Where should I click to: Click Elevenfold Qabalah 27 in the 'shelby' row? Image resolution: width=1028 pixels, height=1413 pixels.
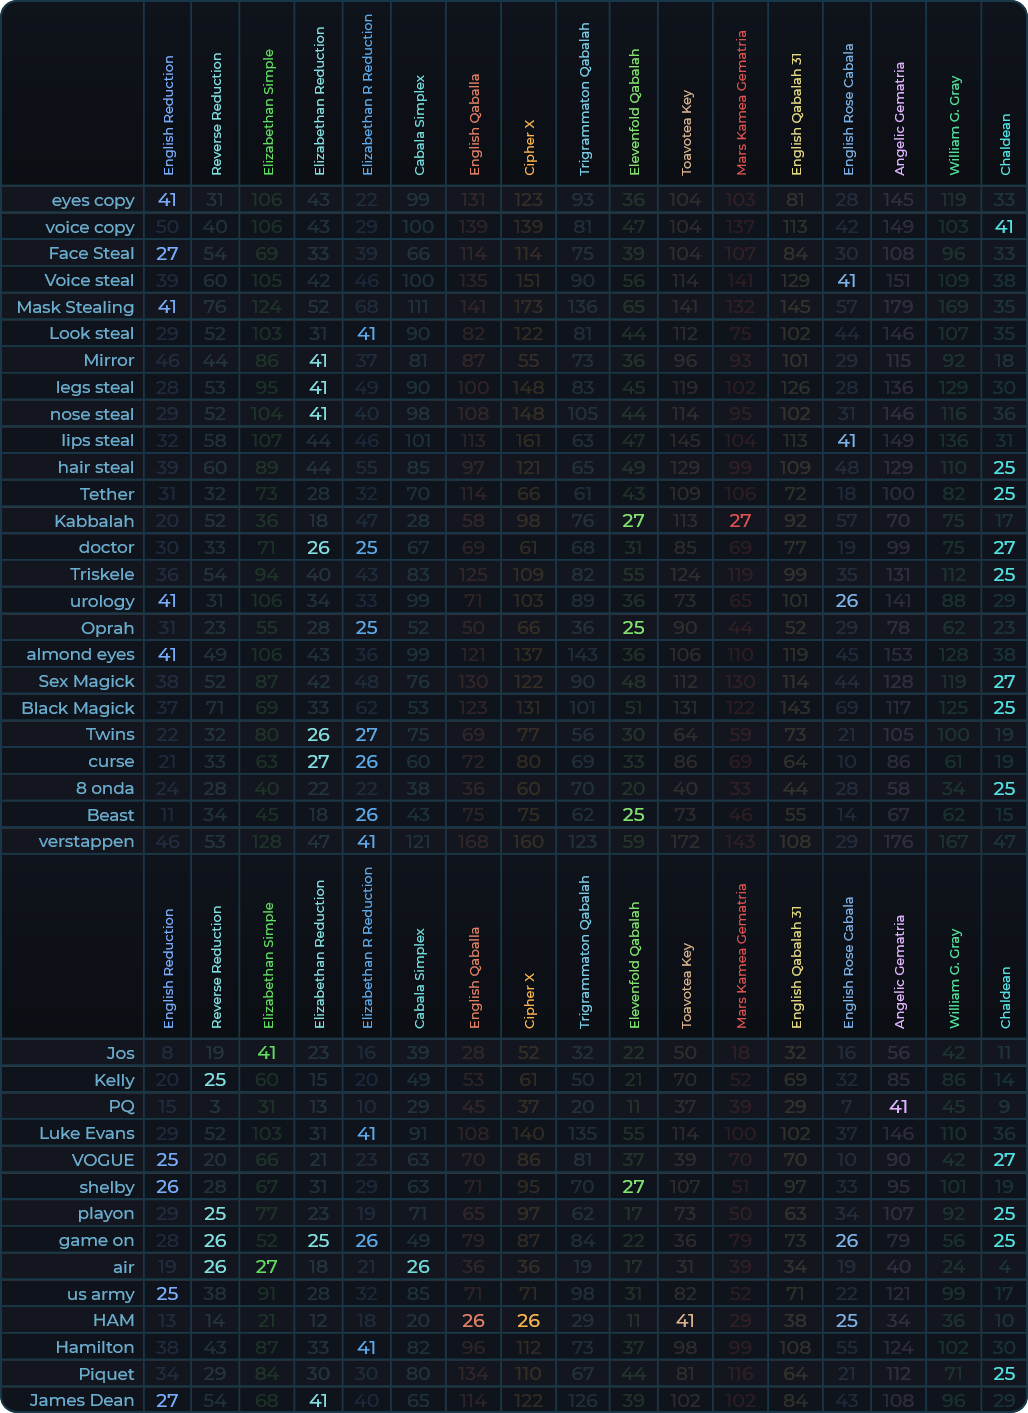point(633,1187)
